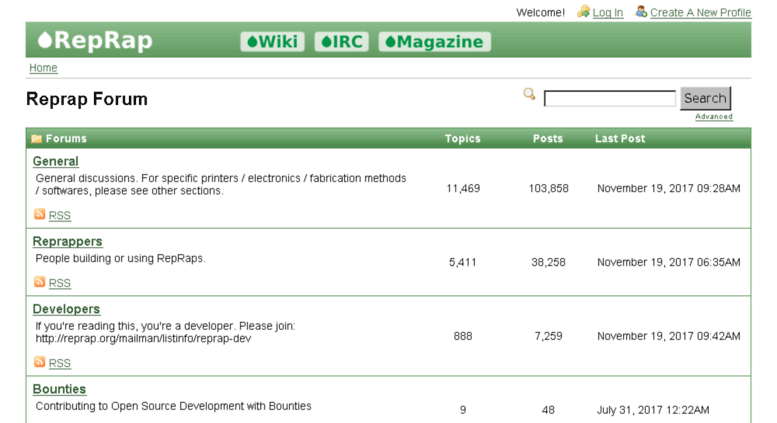Click the reprap-dev mailing list URL text
Viewport: 777px width, 423px height.
[x=143, y=339]
